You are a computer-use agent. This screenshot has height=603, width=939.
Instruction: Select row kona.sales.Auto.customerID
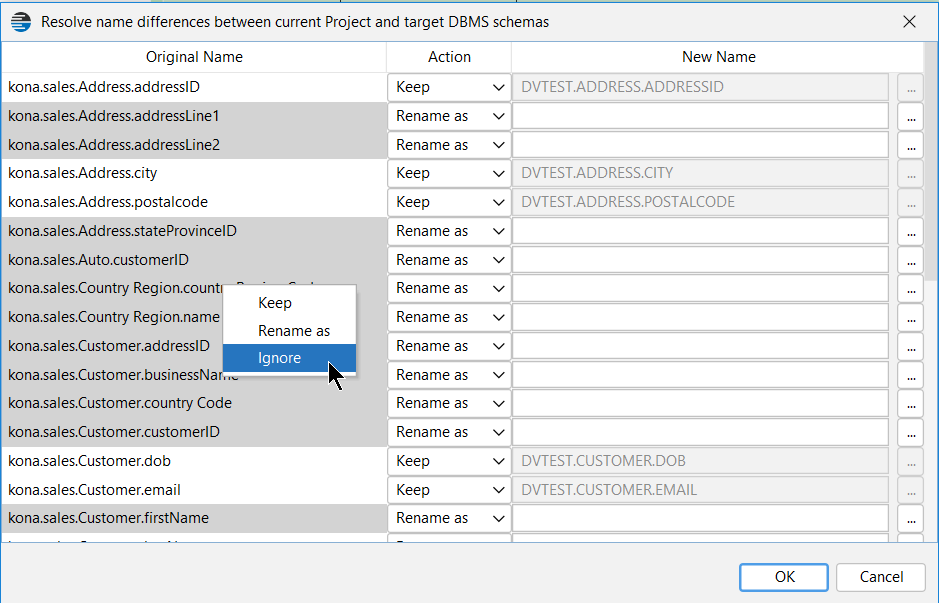(194, 260)
